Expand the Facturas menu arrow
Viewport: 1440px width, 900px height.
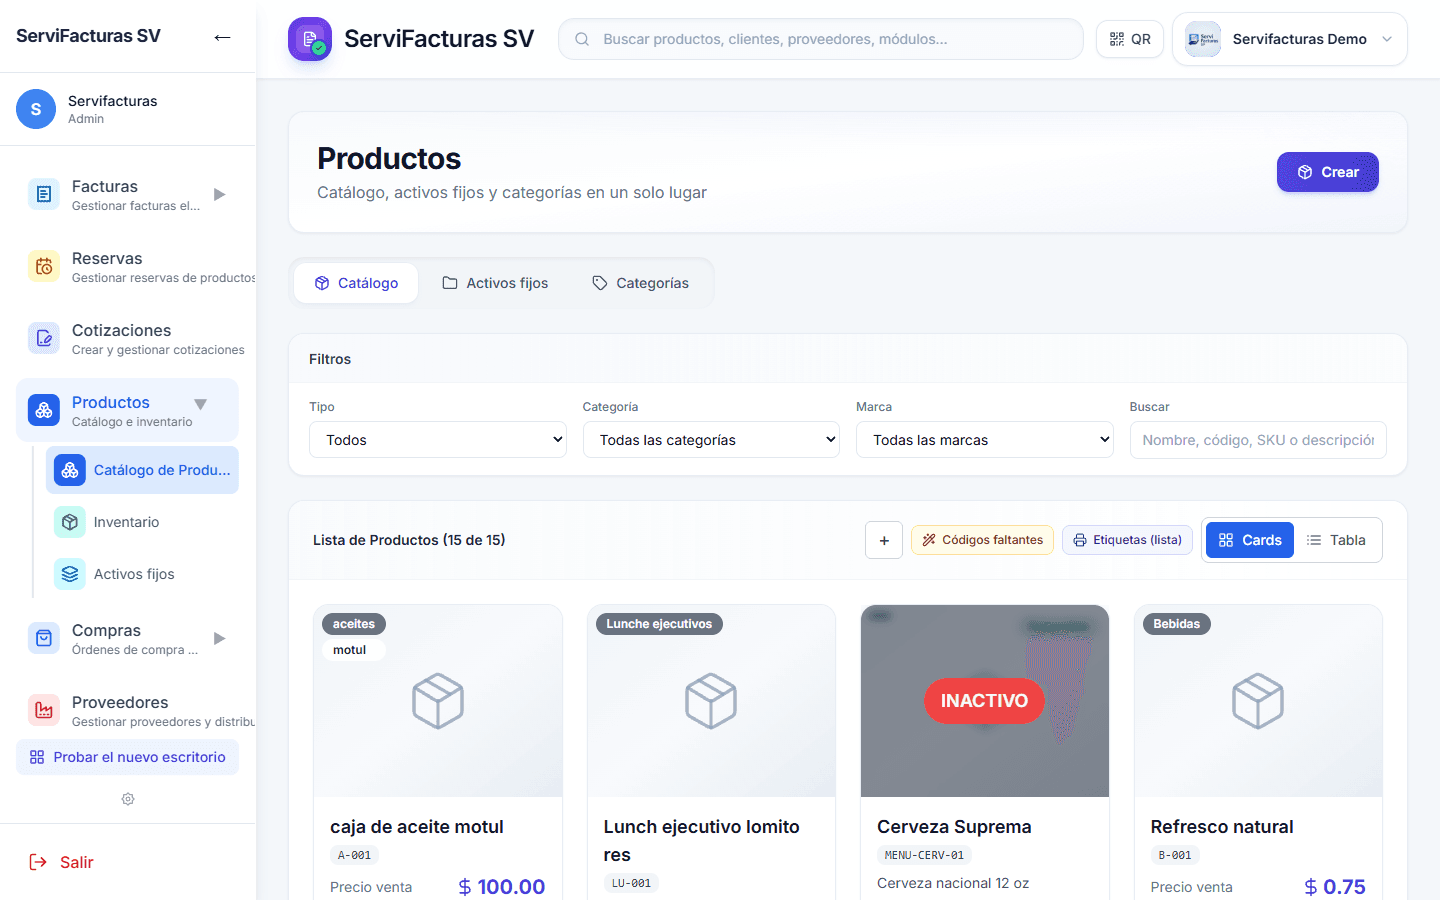tap(220, 194)
